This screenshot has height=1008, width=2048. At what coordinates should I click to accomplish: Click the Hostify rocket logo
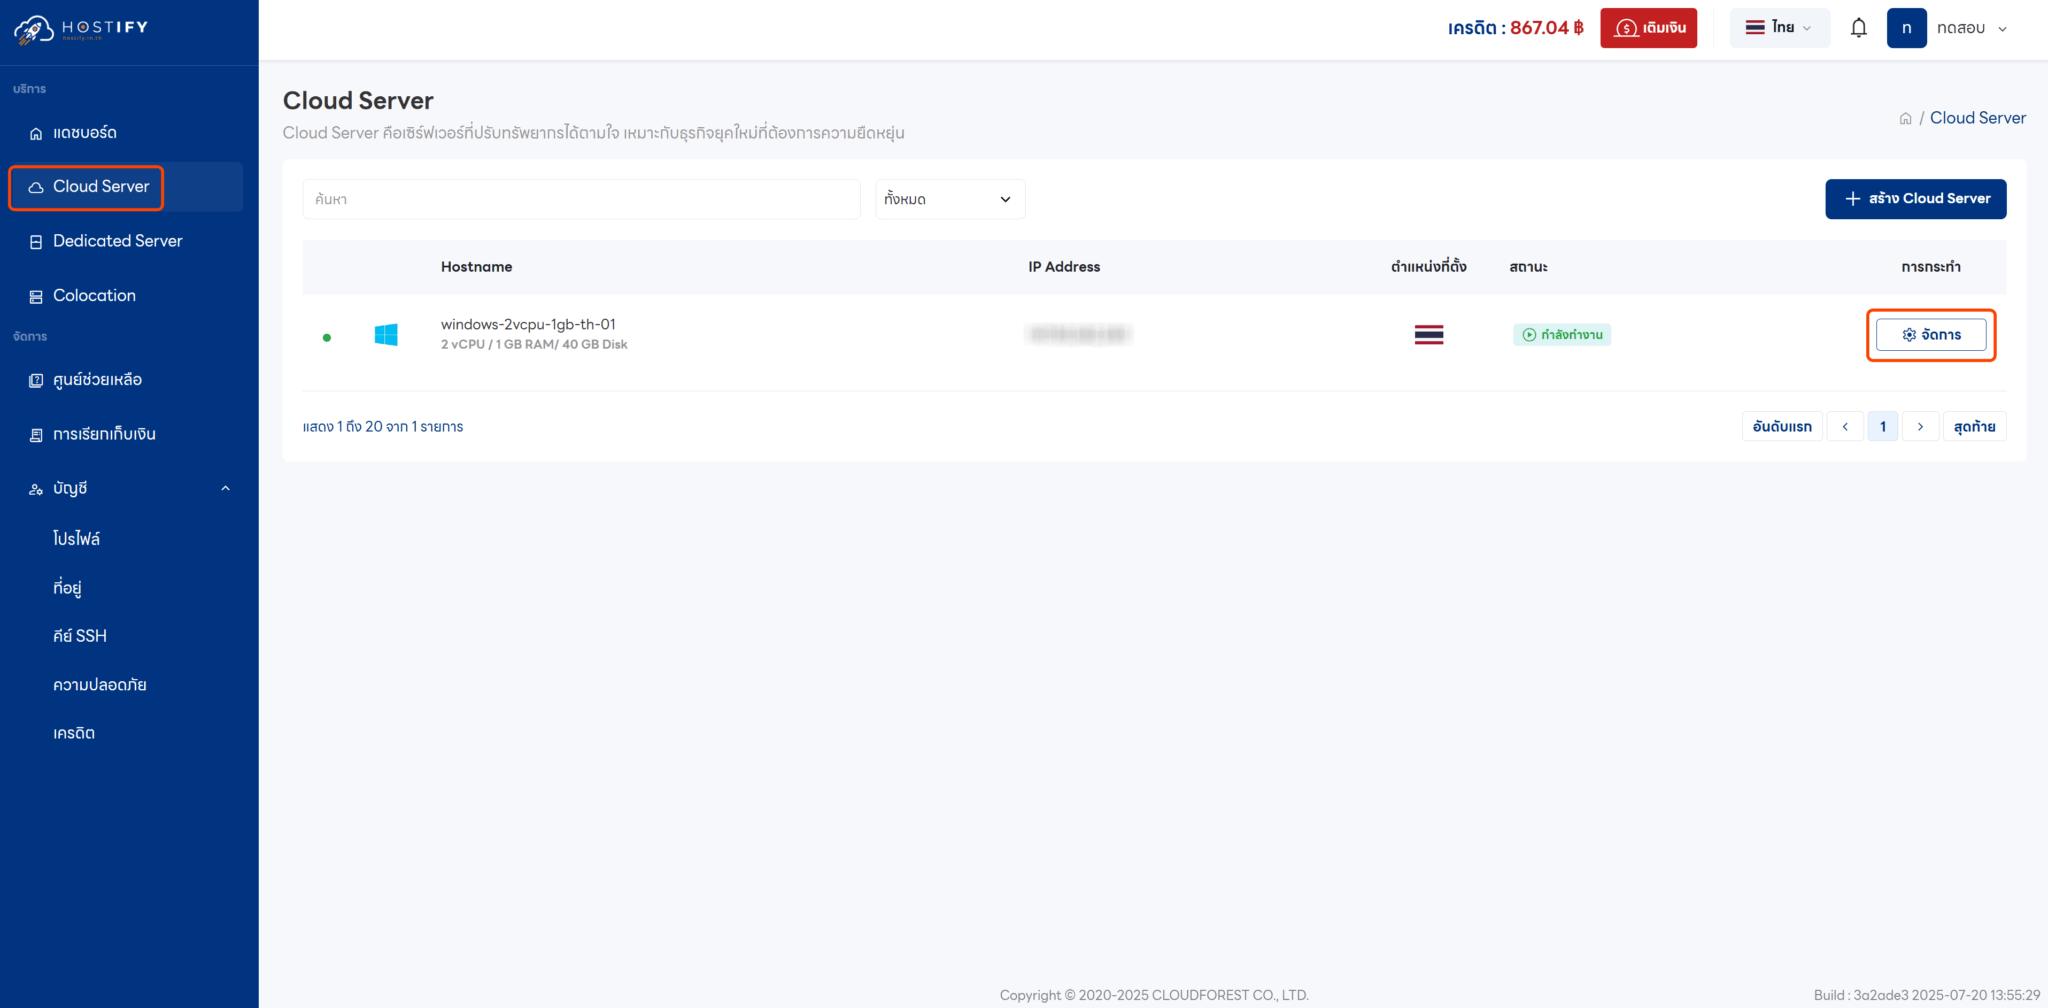click(x=33, y=28)
